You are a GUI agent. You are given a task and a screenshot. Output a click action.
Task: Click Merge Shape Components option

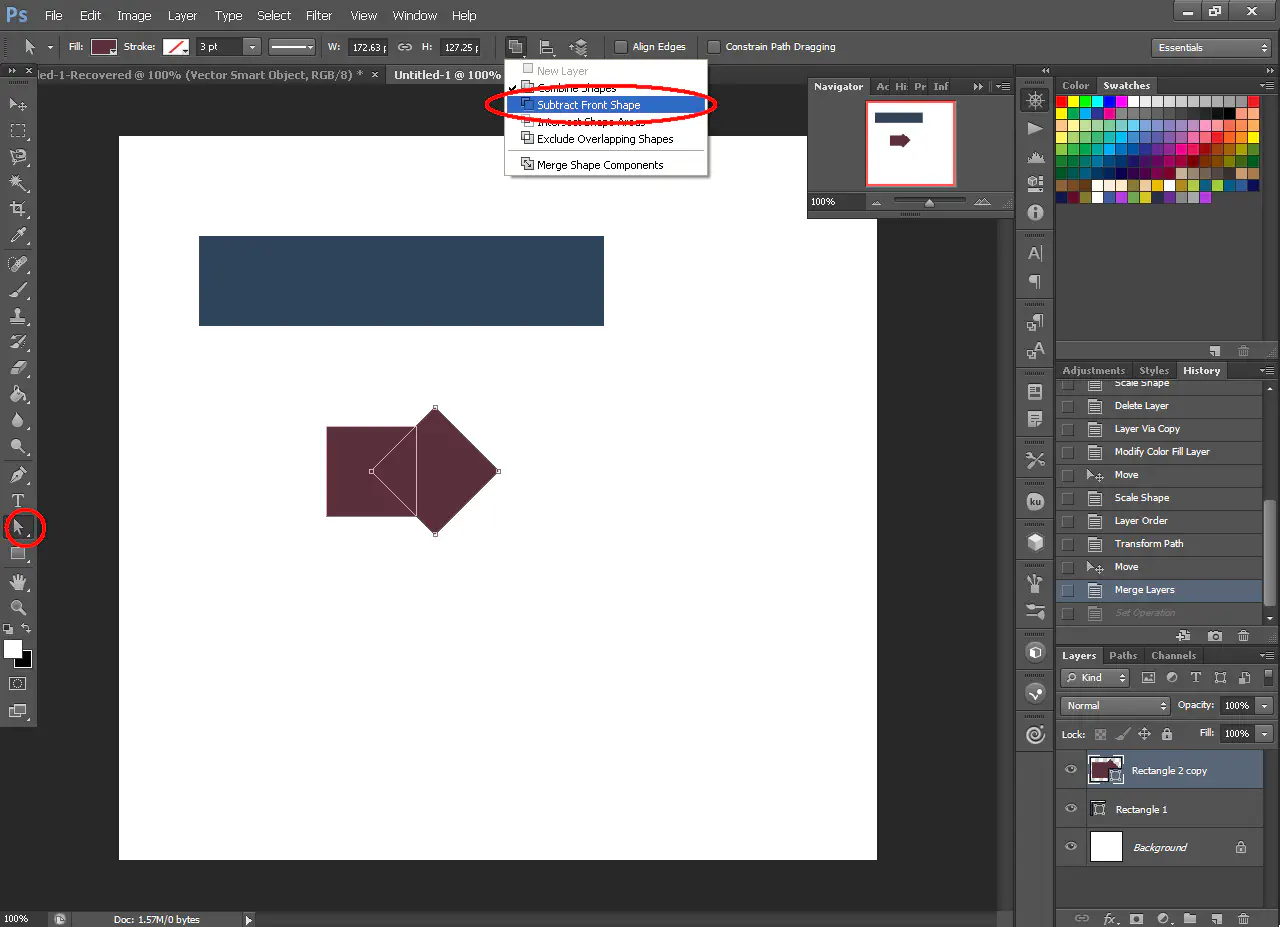click(600, 165)
